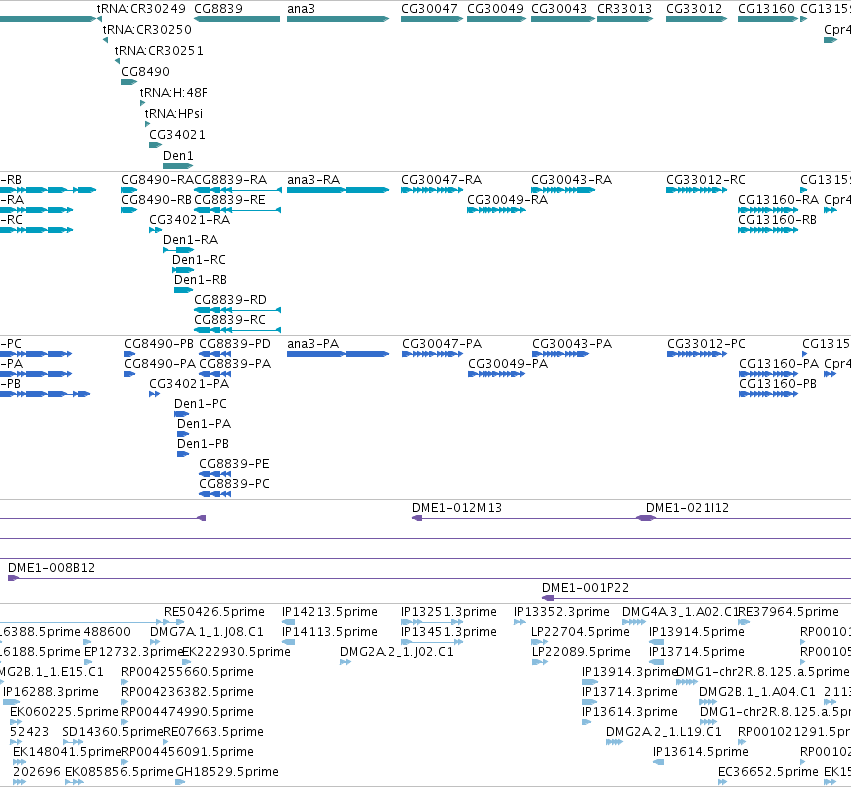Click the CG8839-RD transcript label

click(x=230, y=300)
